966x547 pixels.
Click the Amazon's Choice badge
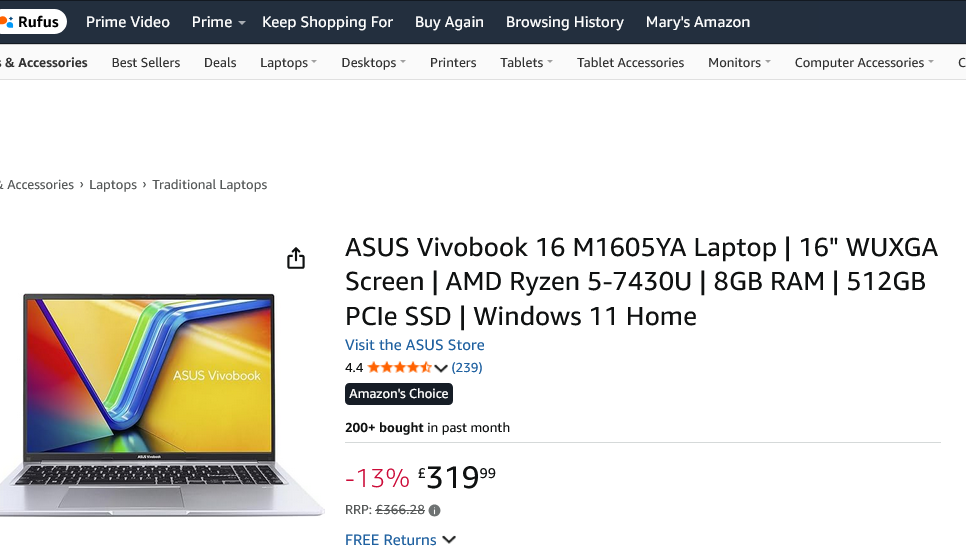coord(399,394)
